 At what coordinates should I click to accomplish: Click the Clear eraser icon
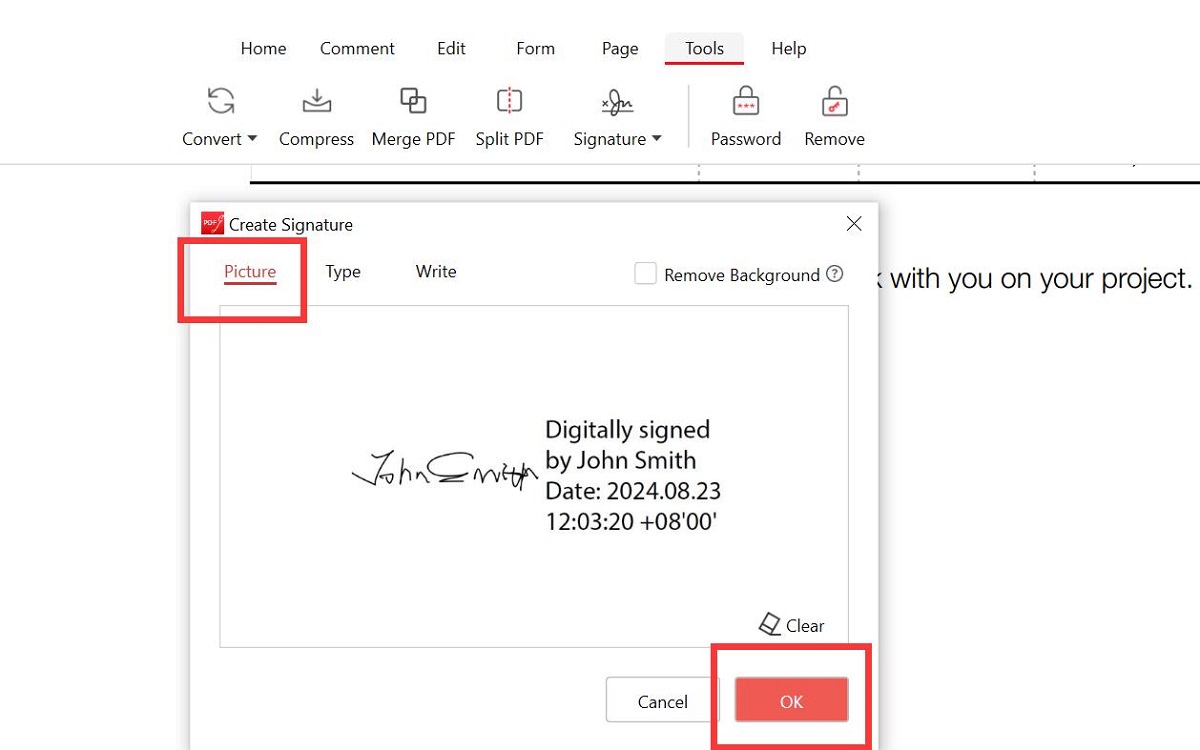pos(769,623)
